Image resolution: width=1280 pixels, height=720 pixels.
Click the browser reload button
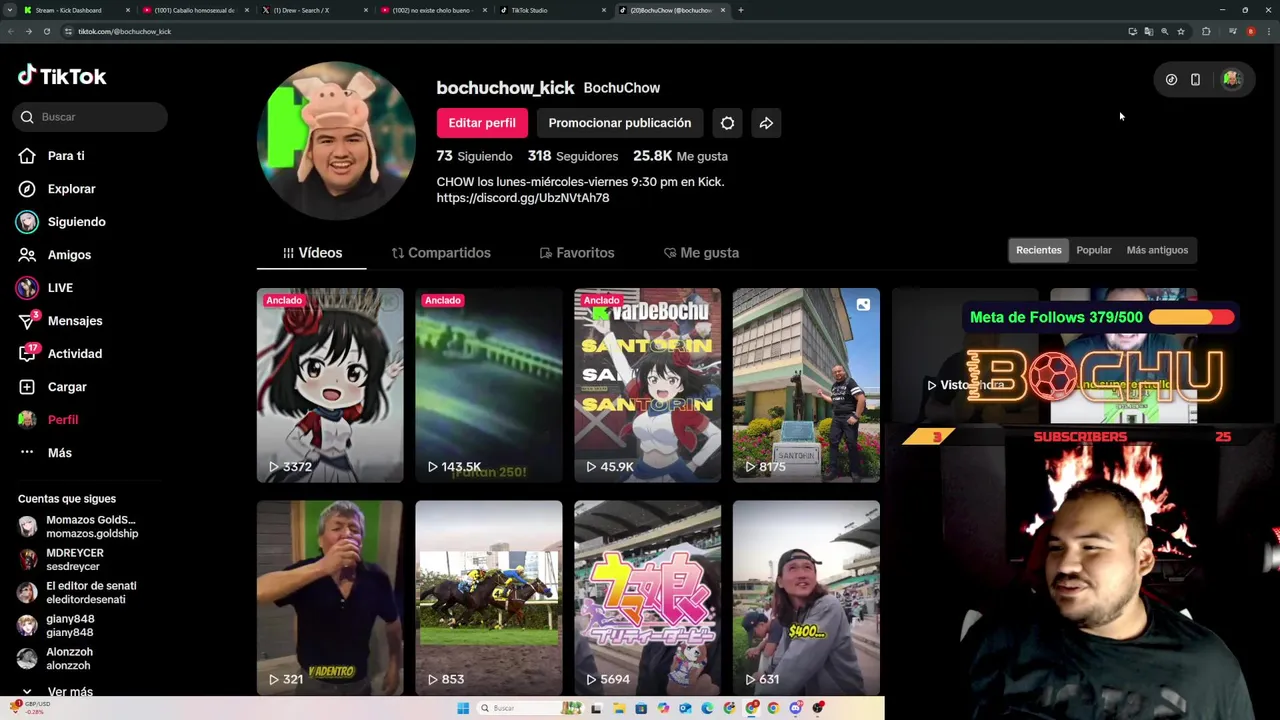point(46,31)
